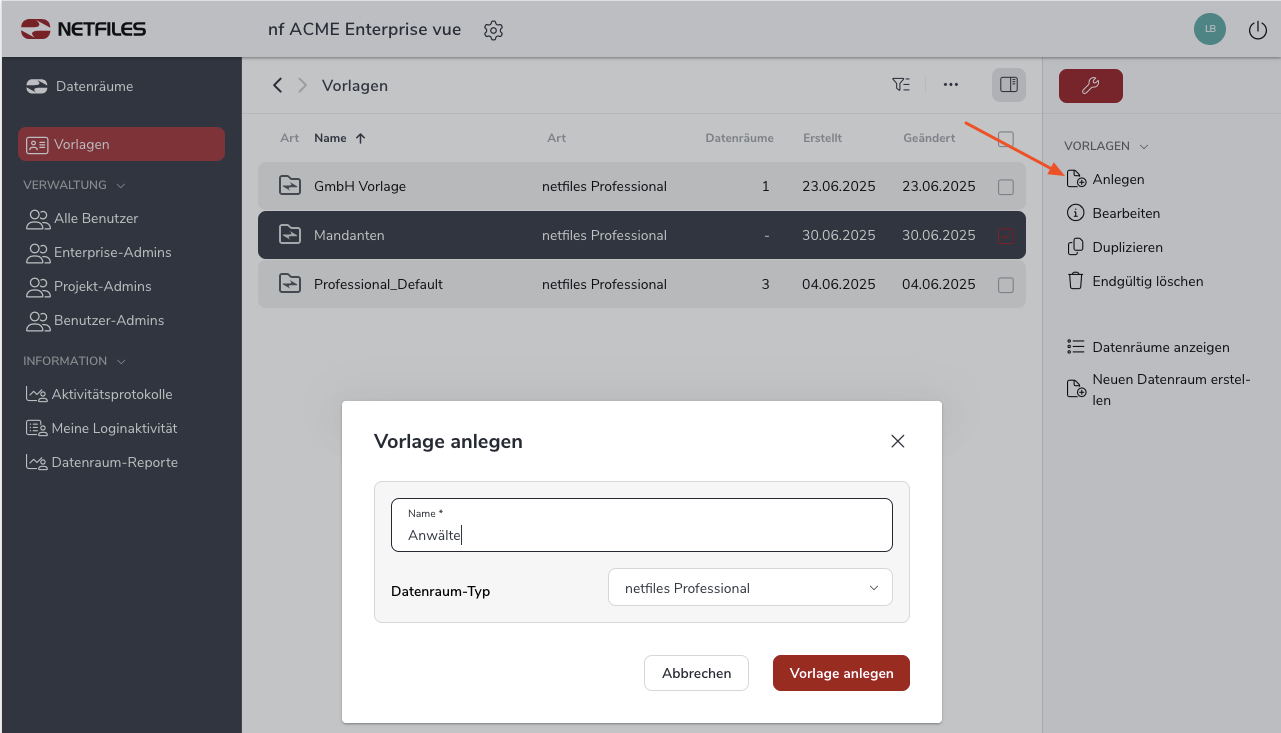Open the three-dots more options menu
Image resolution: width=1281 pixels, height=733 pixels.
pos(951,85)
